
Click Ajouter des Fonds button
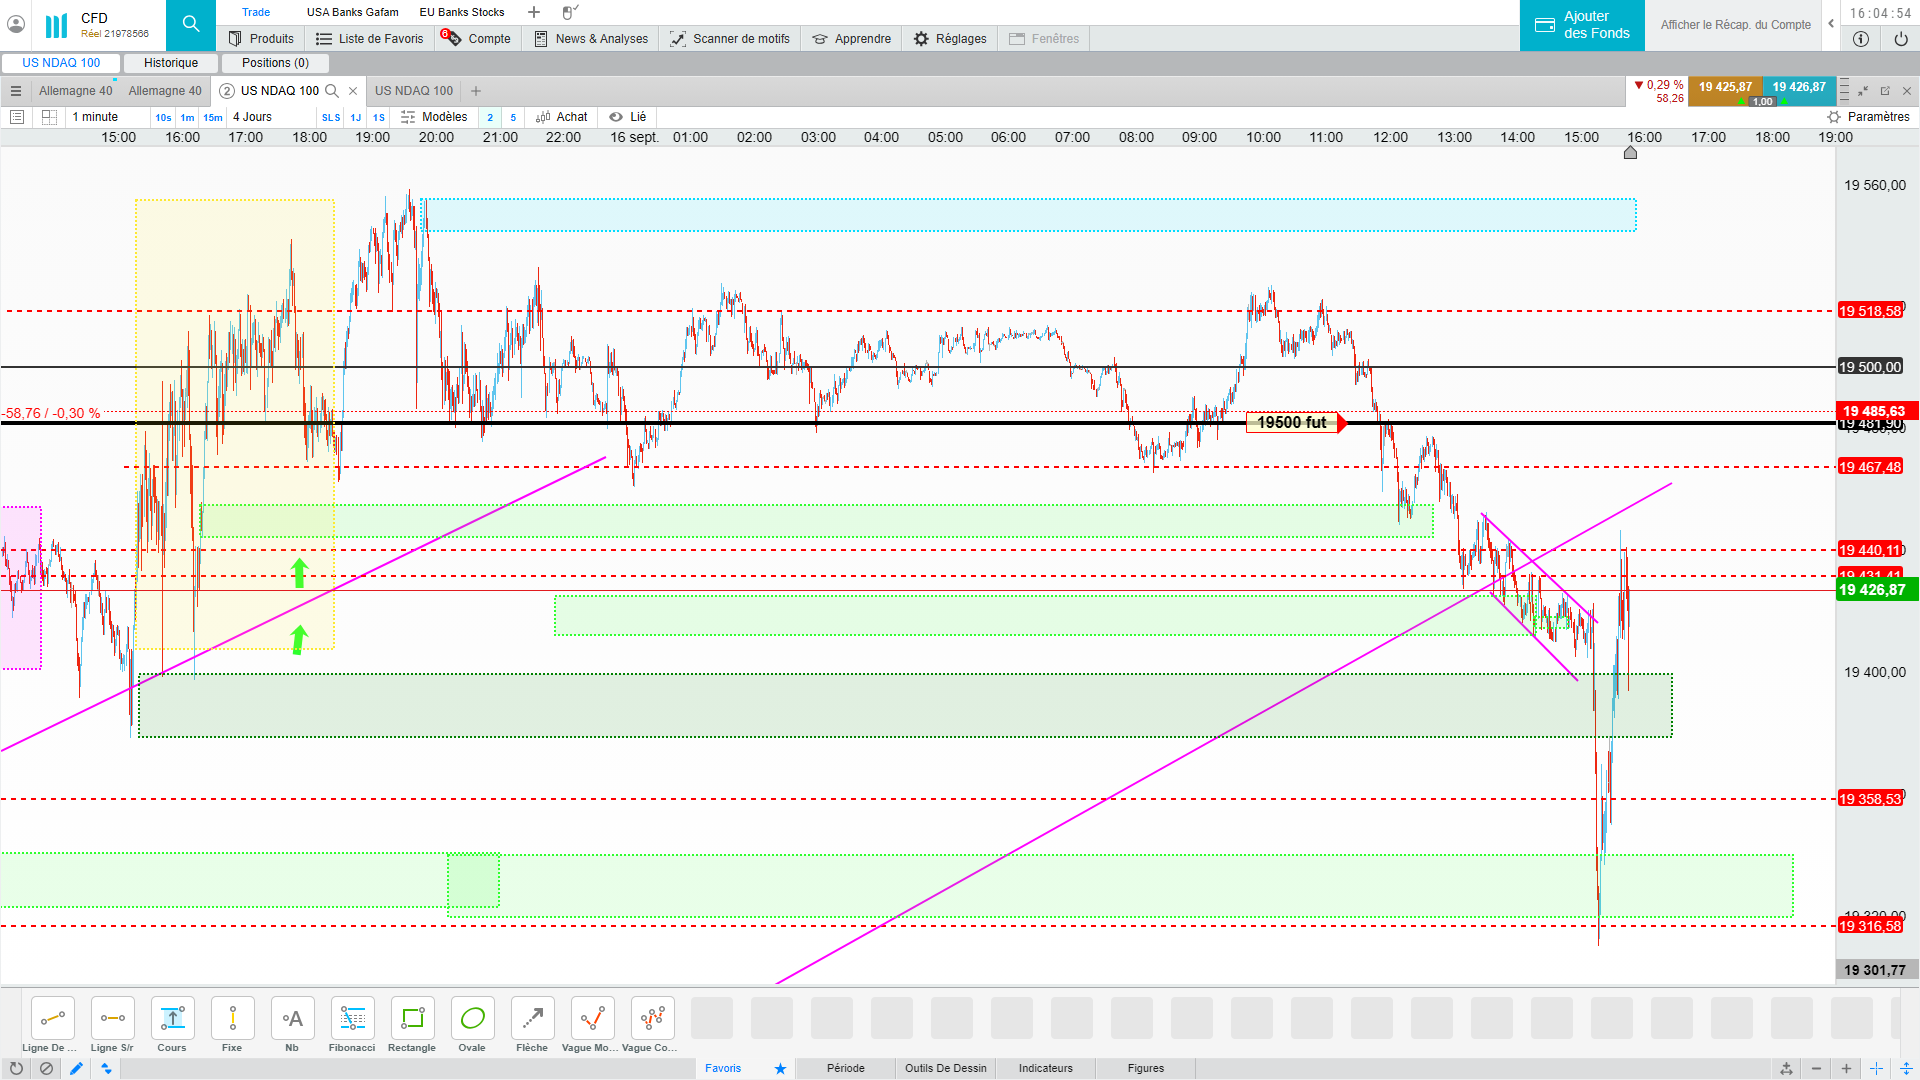click(x=1582, y=25)
